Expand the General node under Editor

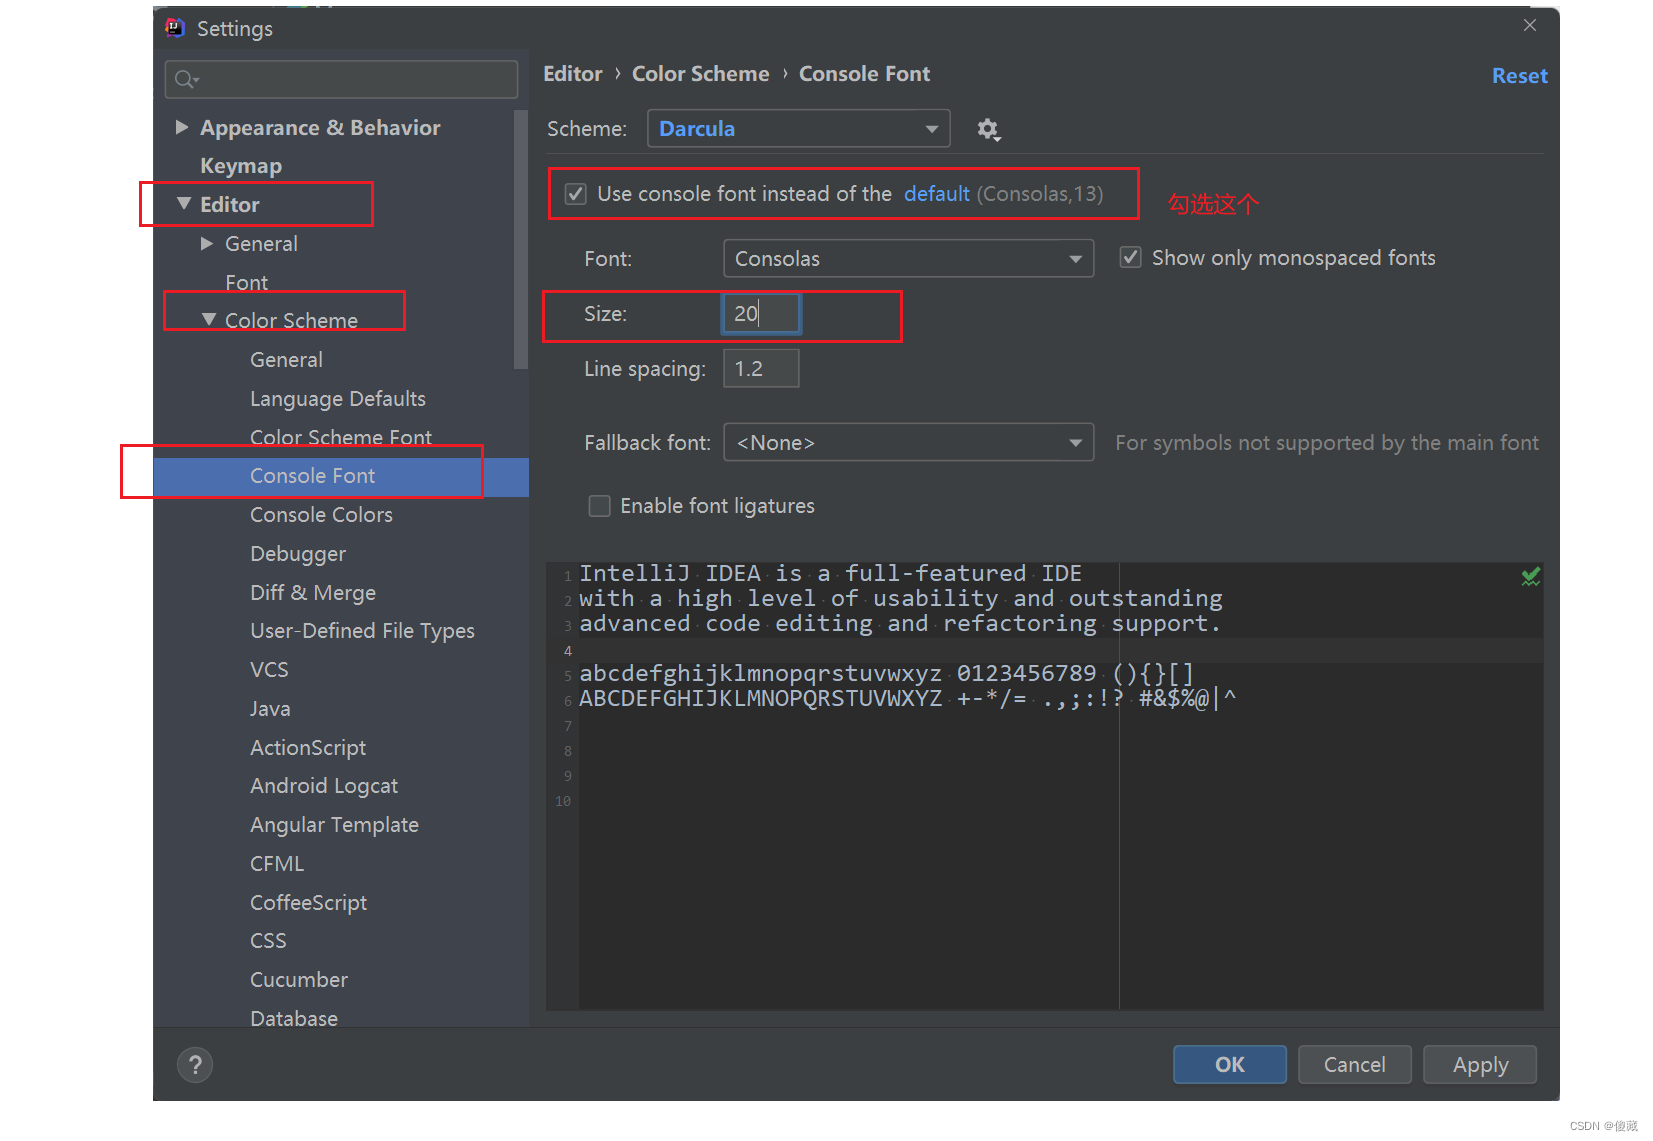(207, 243)
